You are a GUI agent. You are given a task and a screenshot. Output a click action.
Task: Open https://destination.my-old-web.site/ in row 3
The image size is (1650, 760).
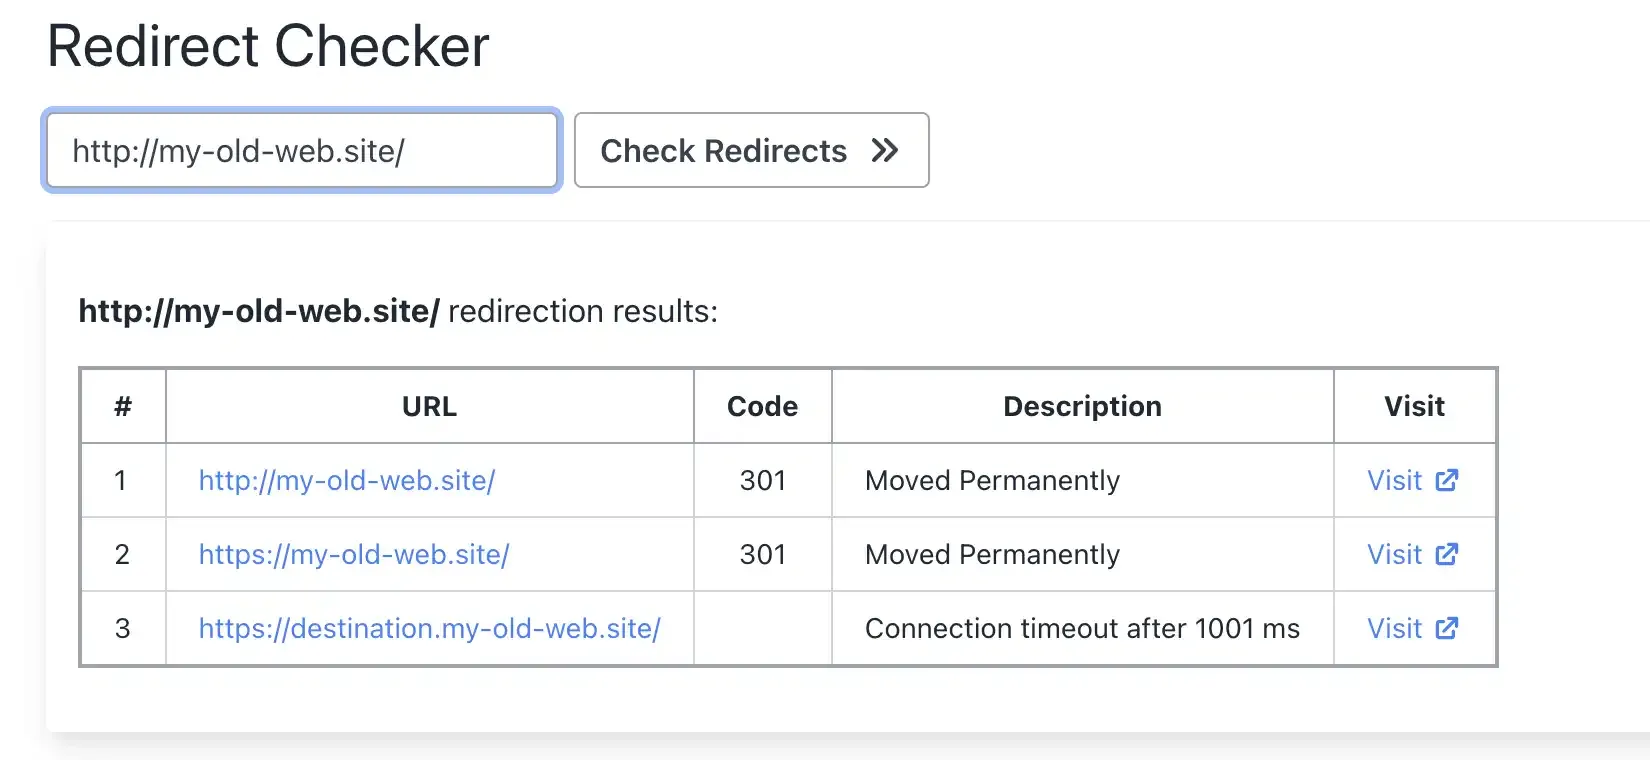point(429,629)
